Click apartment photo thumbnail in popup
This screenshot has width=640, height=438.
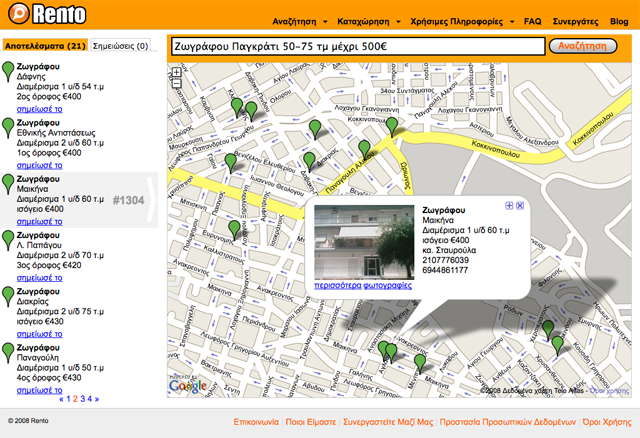pos(364,242)
